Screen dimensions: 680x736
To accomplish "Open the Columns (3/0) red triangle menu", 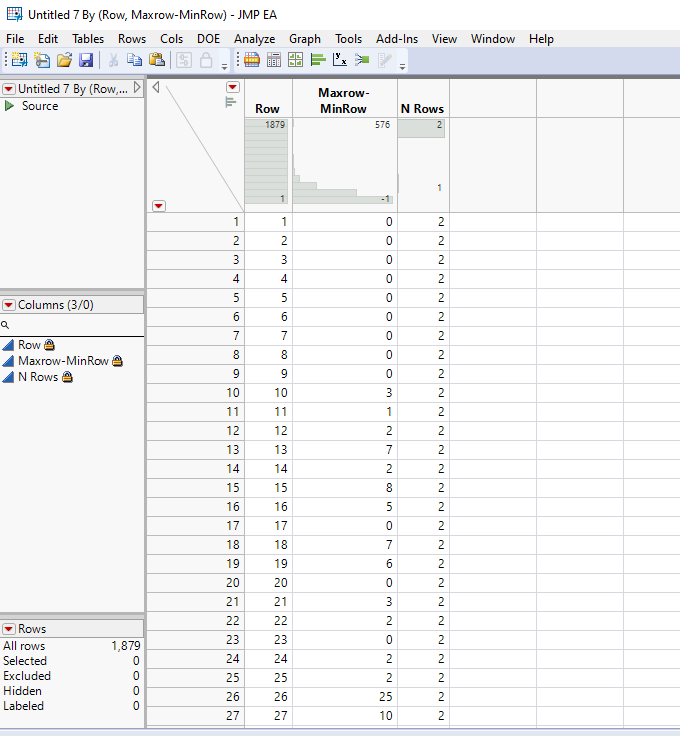I will (x=9, y=305).
